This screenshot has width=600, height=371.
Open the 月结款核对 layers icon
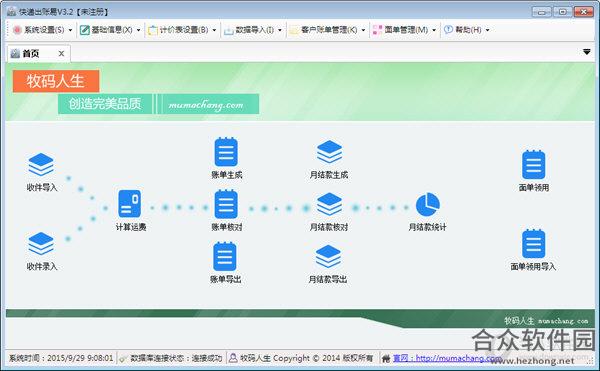pyautogui.click(x=329, y=204)
